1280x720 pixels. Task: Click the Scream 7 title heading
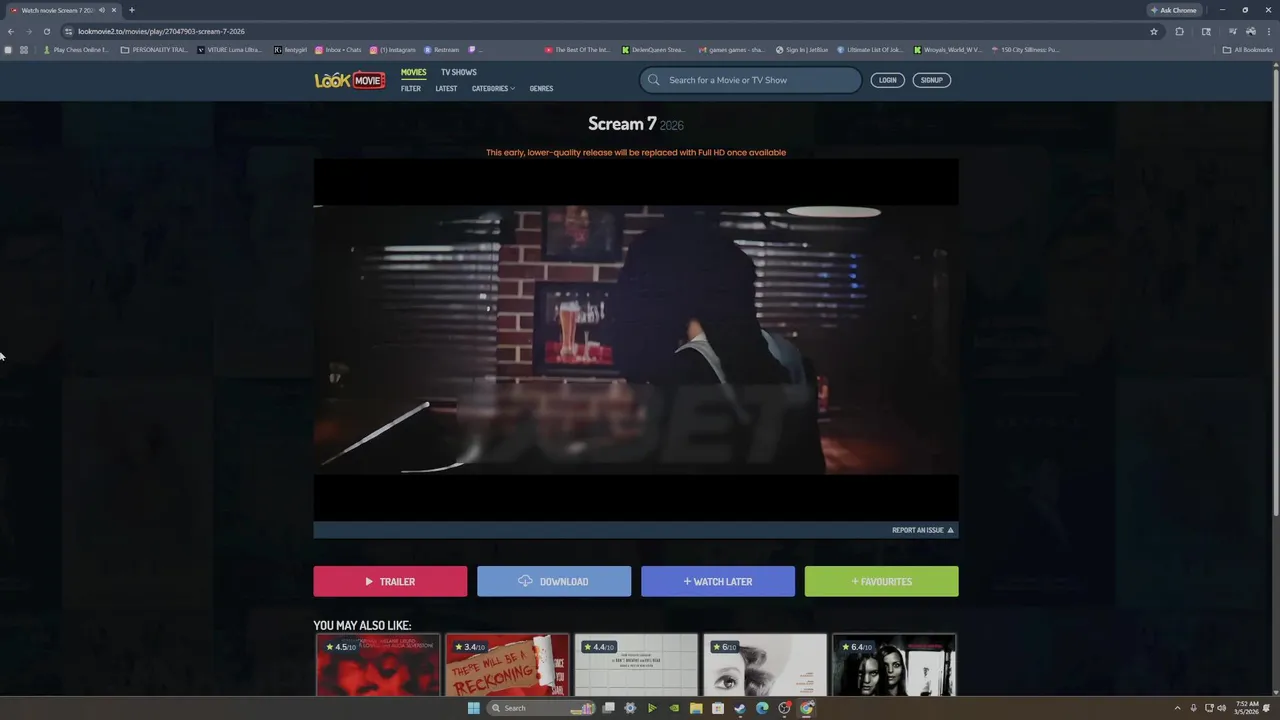click(636, 124)
